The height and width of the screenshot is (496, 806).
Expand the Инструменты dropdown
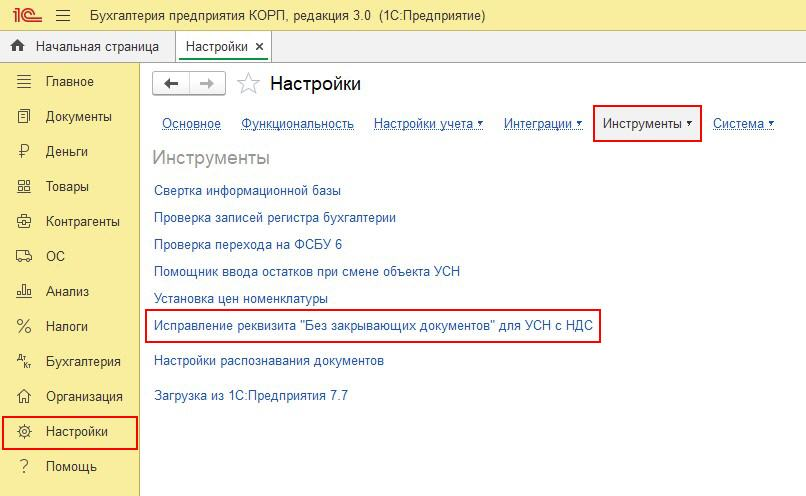647,123
